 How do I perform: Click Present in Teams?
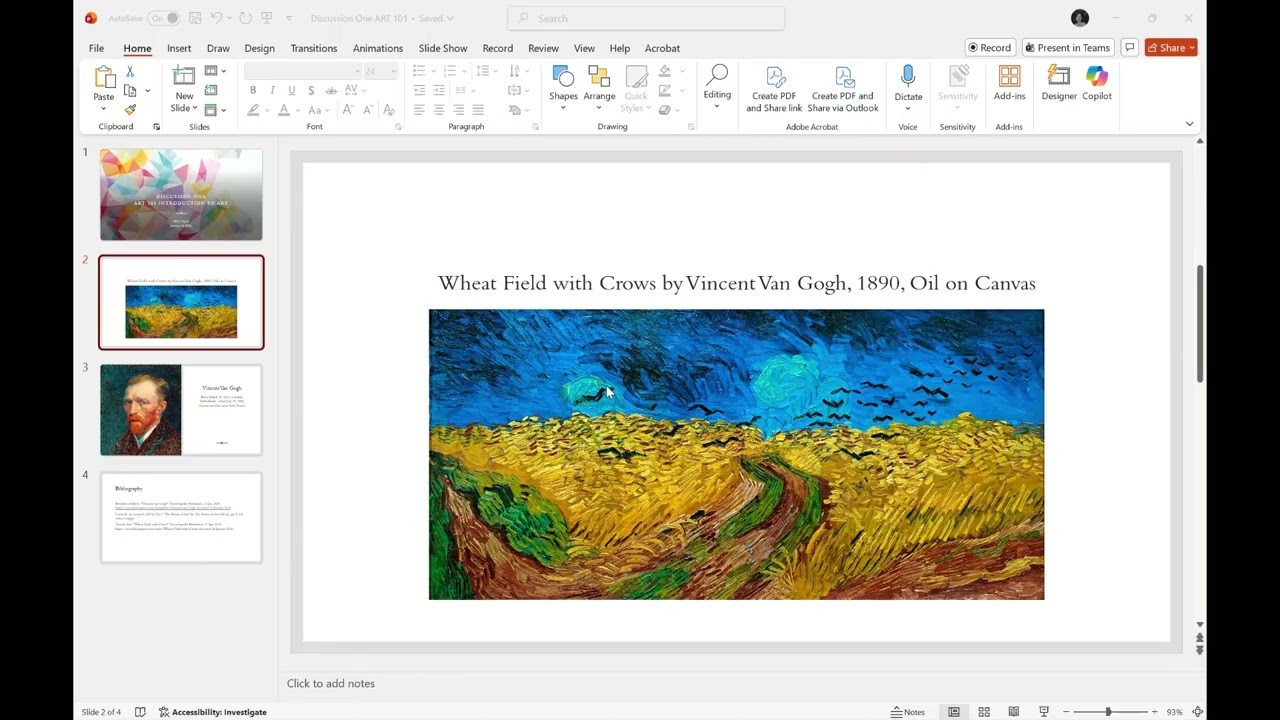(x=1068, y=48)
